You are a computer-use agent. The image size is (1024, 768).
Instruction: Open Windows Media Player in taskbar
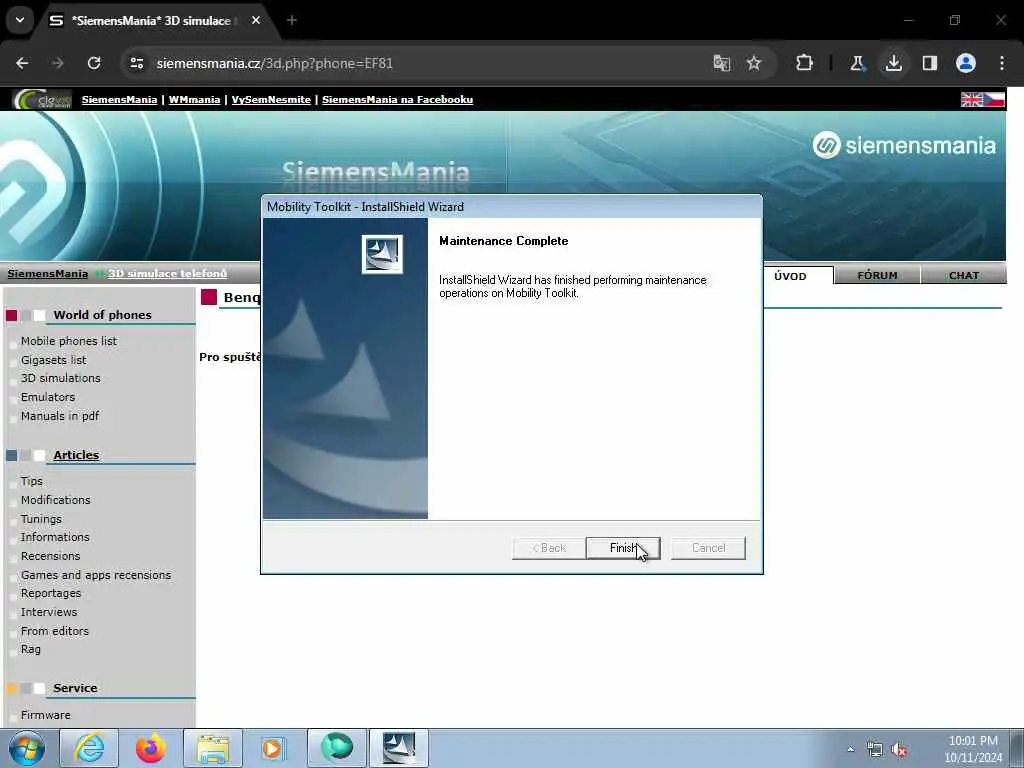pyautogui.click(x=272, y=748)
